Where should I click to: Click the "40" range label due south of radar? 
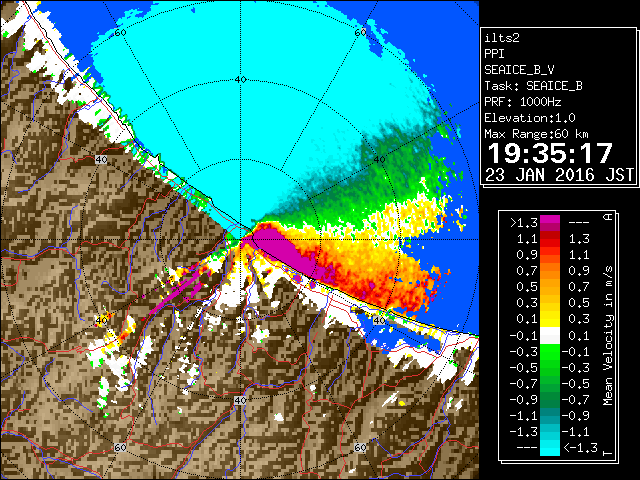click(240, 400)
